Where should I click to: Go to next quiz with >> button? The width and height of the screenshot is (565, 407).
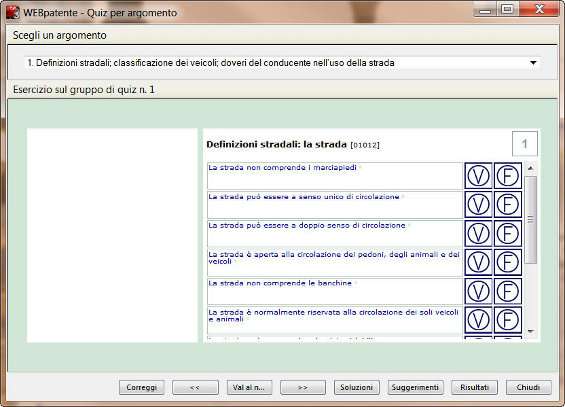click(303, 388)
